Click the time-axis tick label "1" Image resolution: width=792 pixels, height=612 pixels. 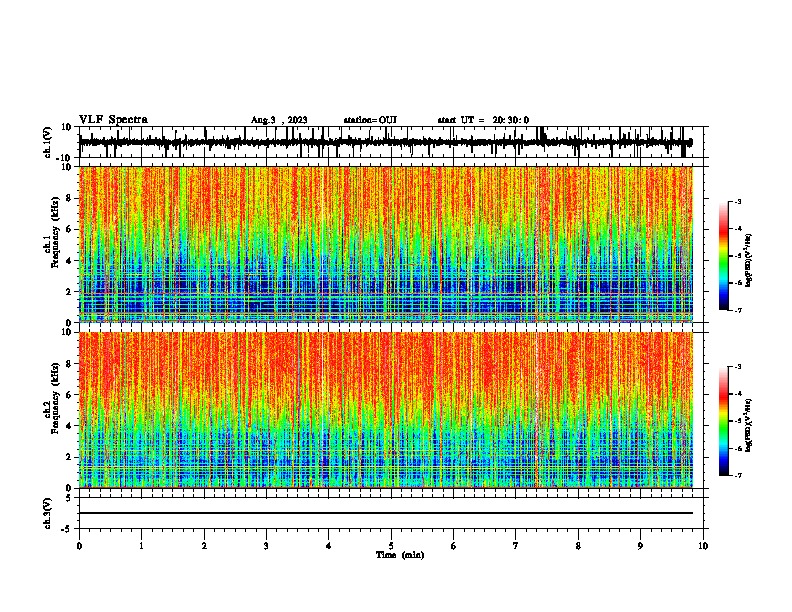click(x=141, y=546)
